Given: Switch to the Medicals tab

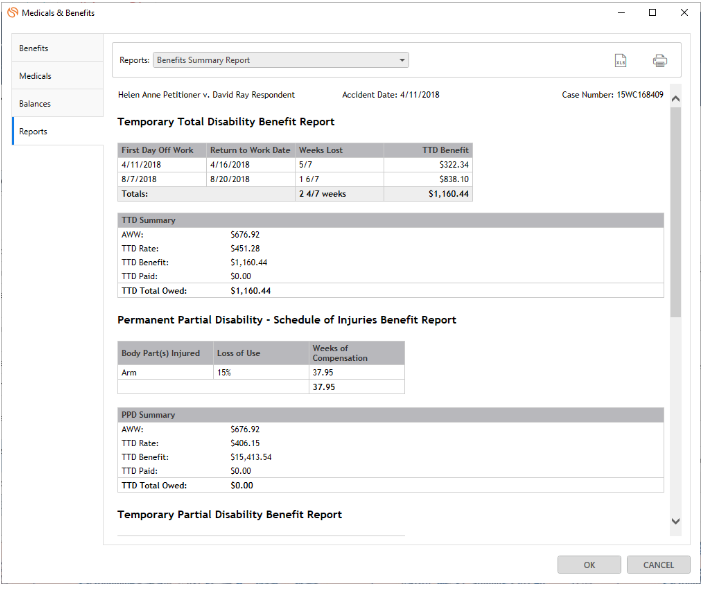Looking at the screenshot, I should (57, 76).
